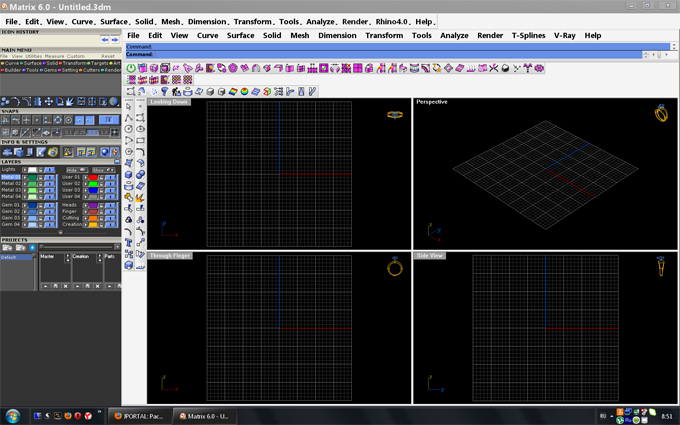Click the Hide button in Layers panel
This screenshot has width=680, height=425.
click(77, 170)
